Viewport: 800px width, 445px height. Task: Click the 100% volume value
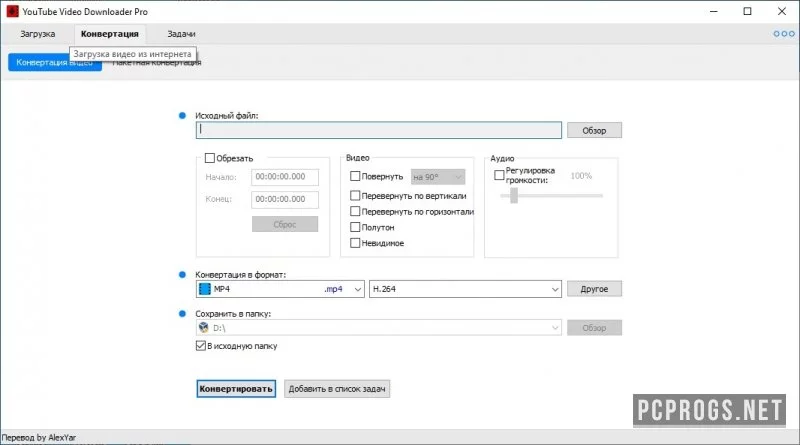[581, 176]
